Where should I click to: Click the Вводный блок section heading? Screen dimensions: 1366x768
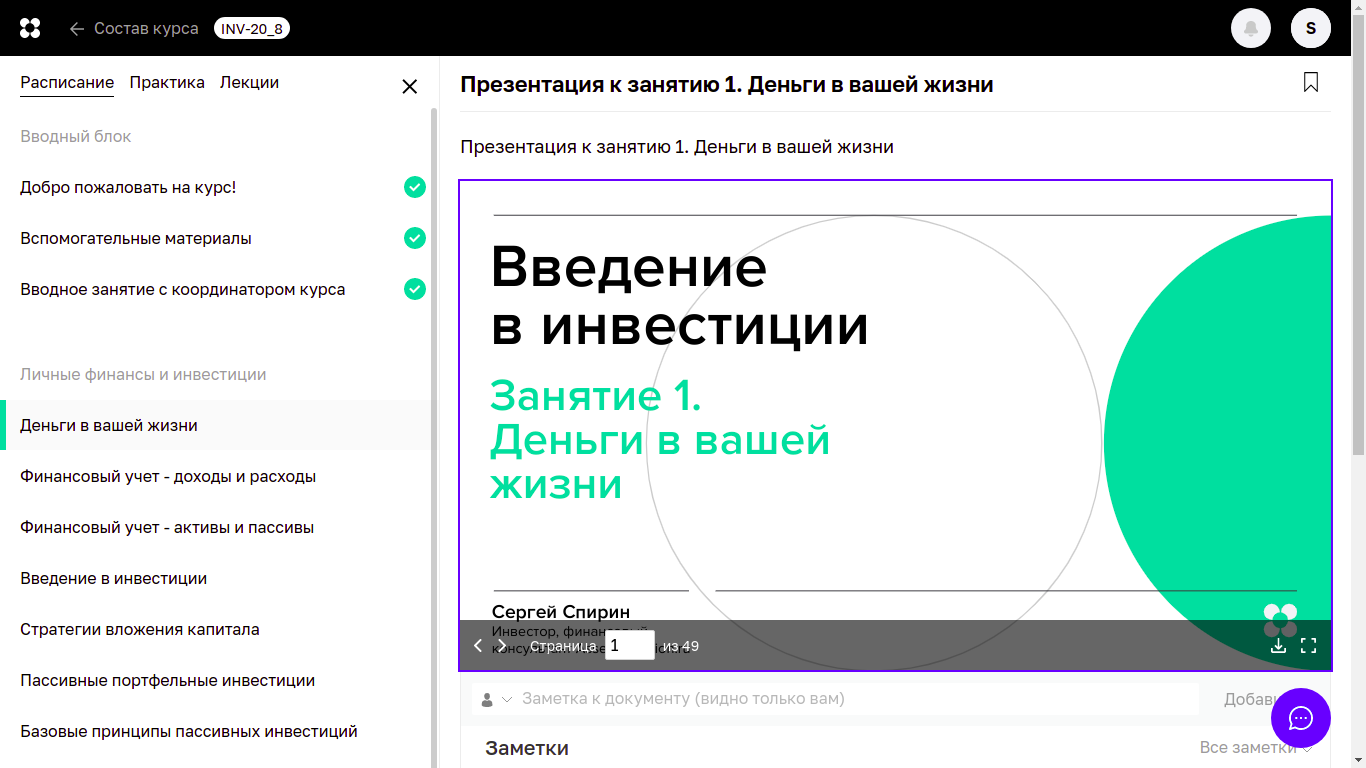coord(76,136)
